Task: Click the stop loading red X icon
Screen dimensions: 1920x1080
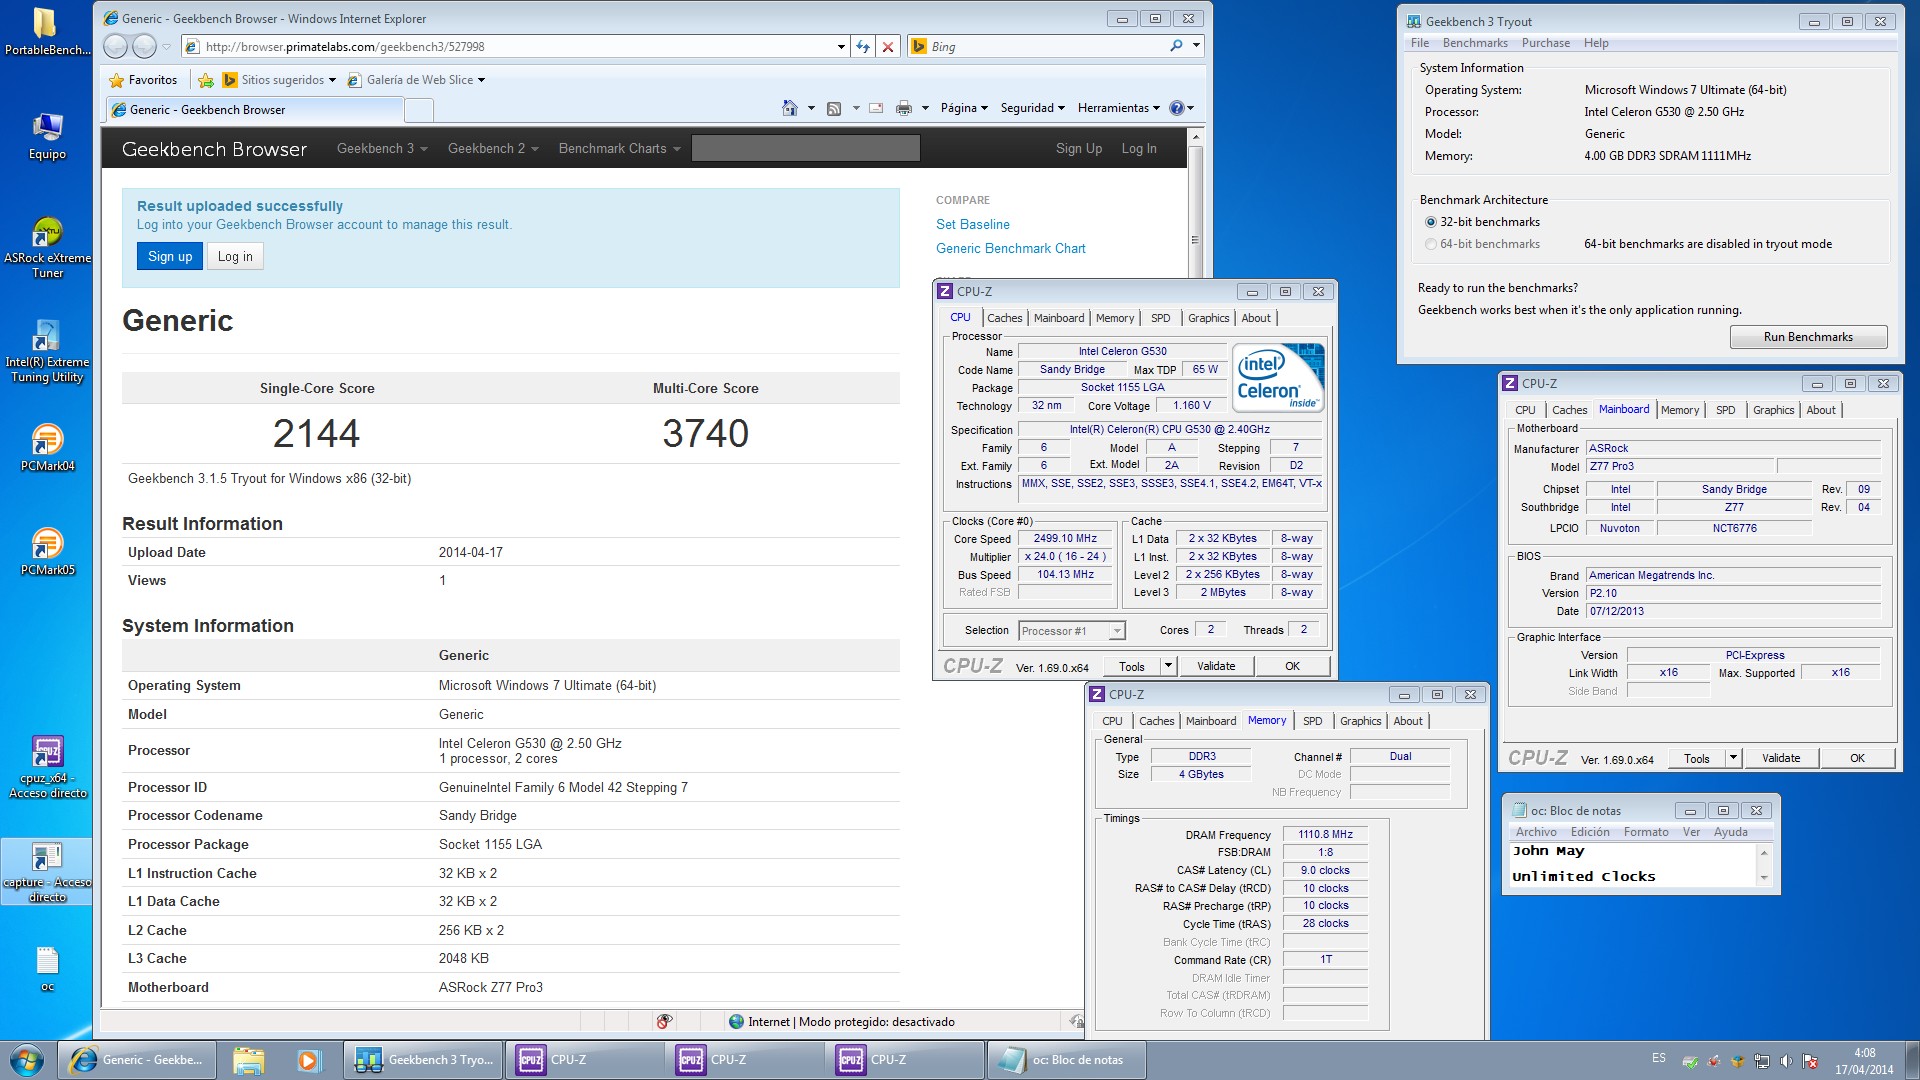Action: coord(887,46)
